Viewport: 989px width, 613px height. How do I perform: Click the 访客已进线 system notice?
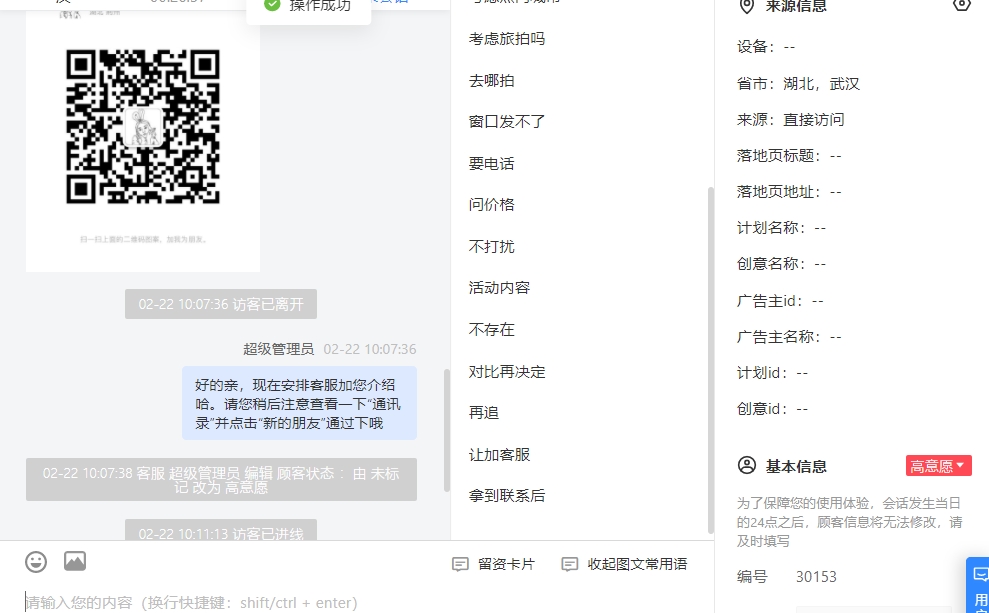(x=221, y=531)
